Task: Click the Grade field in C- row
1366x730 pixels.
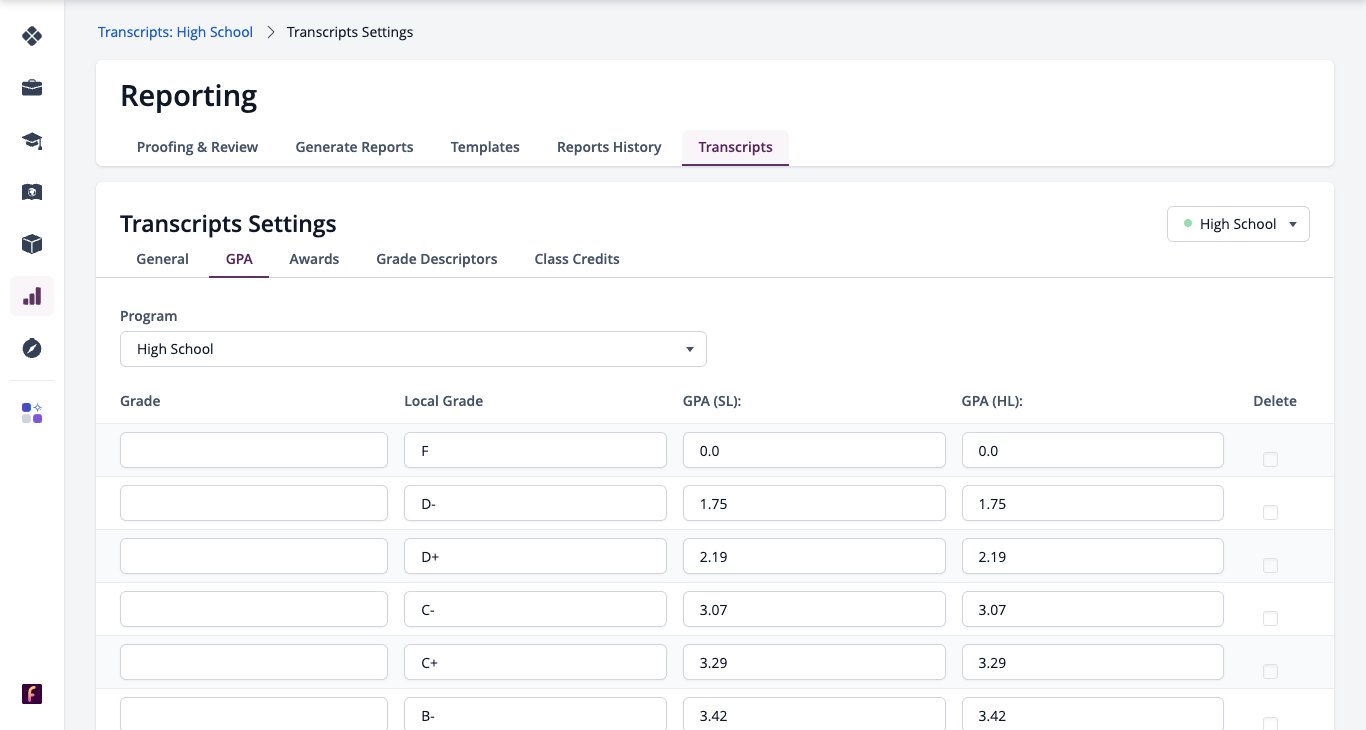Action: [254, 609]
